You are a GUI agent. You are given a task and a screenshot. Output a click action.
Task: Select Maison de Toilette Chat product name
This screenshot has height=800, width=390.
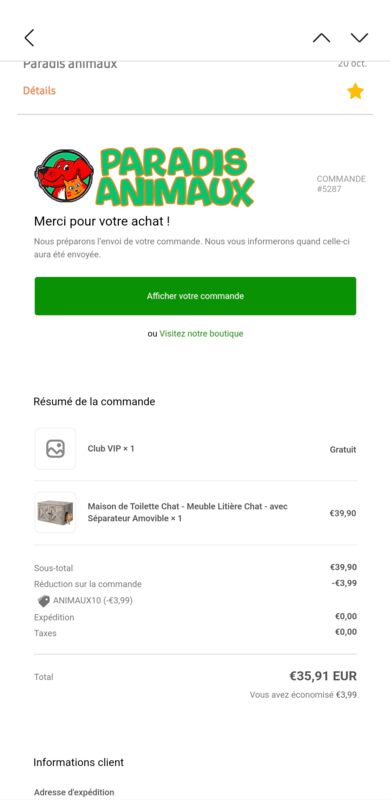(187, 512)
